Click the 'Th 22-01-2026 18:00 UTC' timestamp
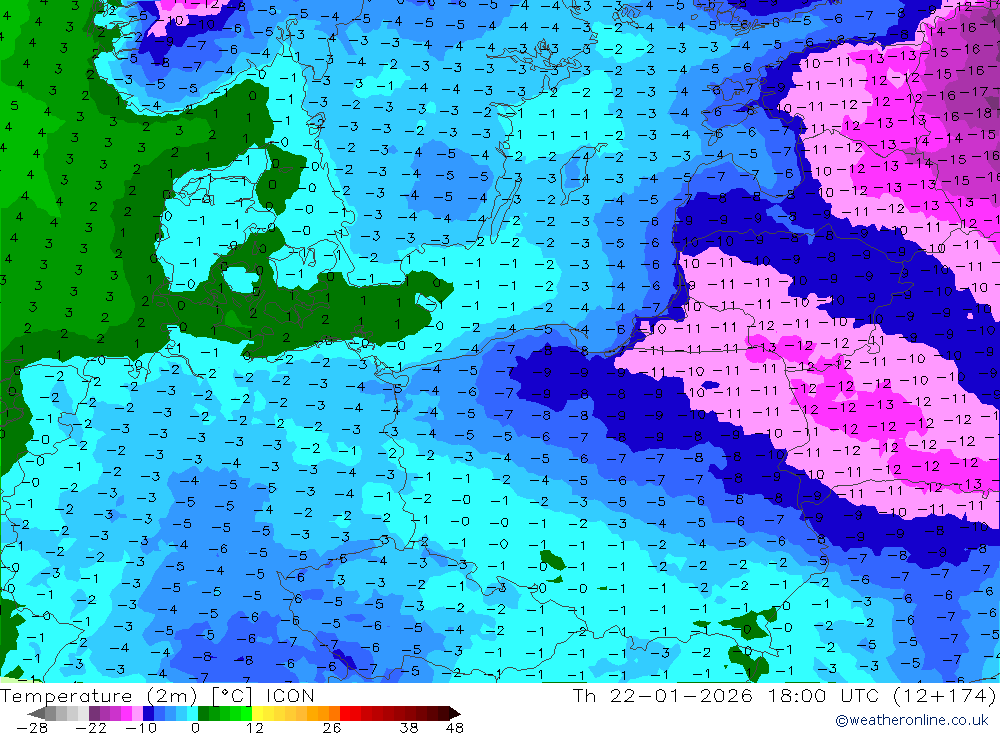 click(x=726, y=696)
